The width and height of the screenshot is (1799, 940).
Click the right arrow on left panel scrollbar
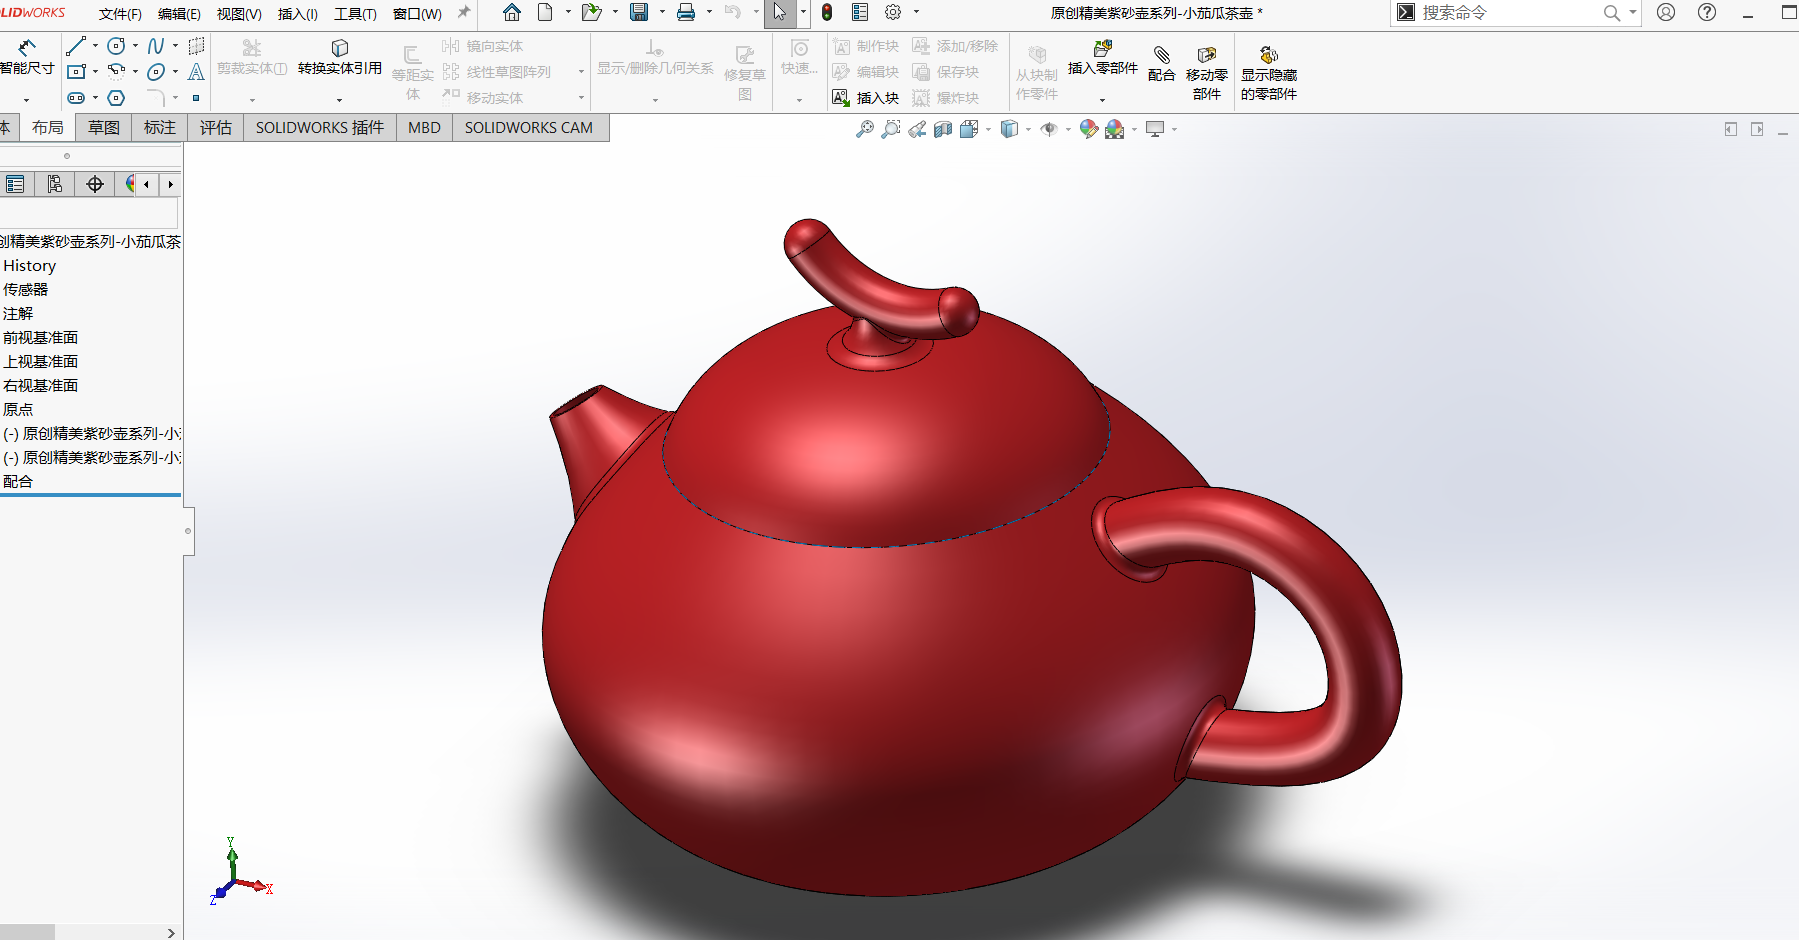point(171,932)
